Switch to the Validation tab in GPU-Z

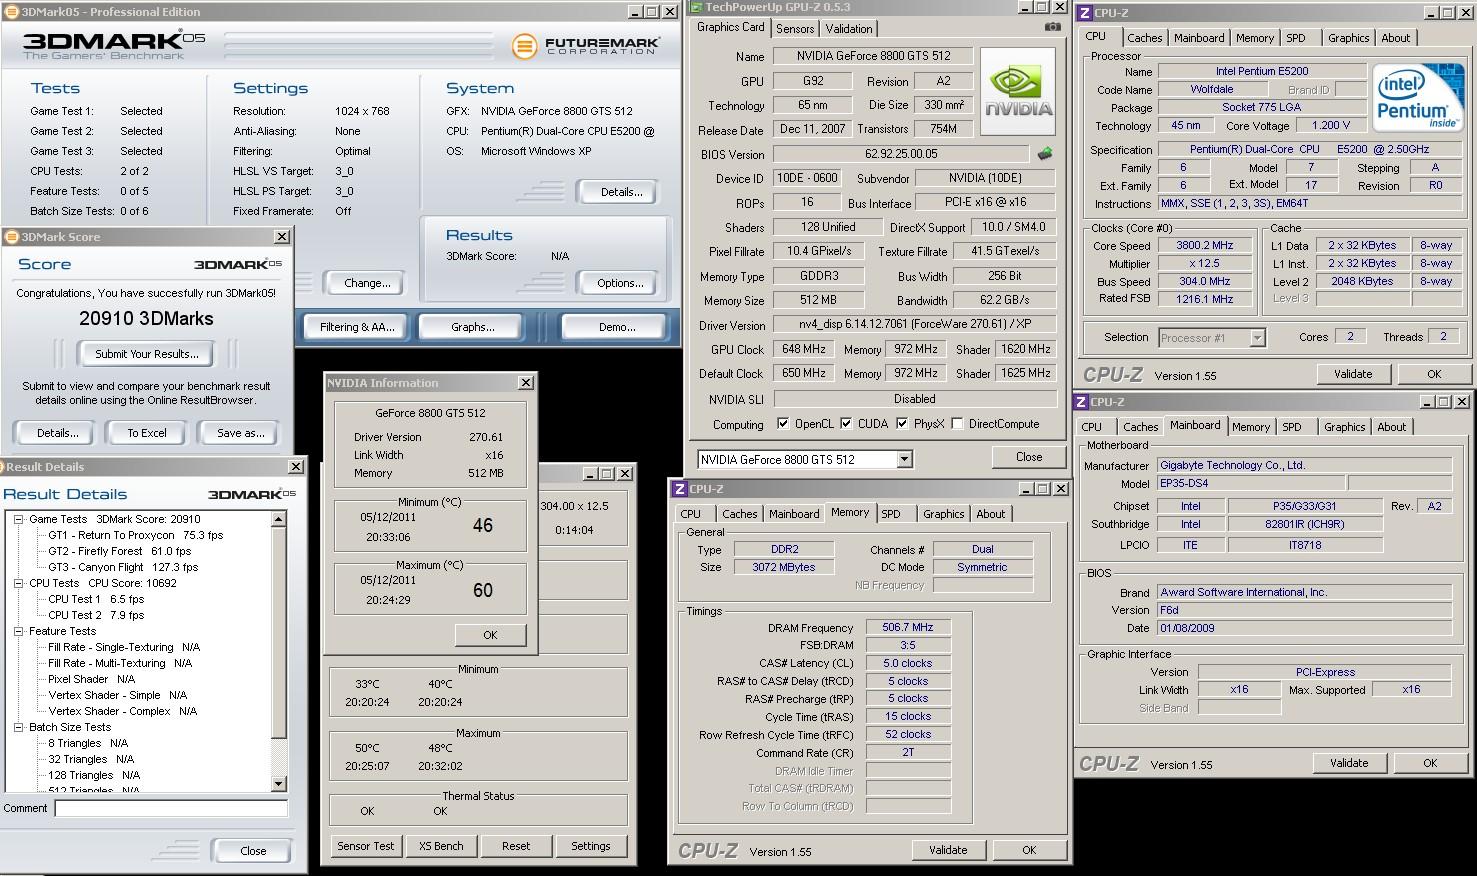(x=849, y=29)
